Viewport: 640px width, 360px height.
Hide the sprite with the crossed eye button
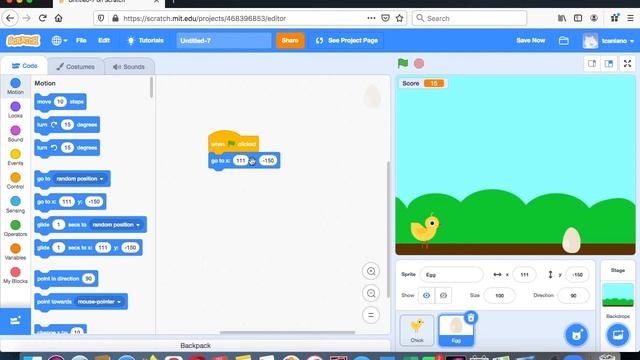(x=443, y=296)
